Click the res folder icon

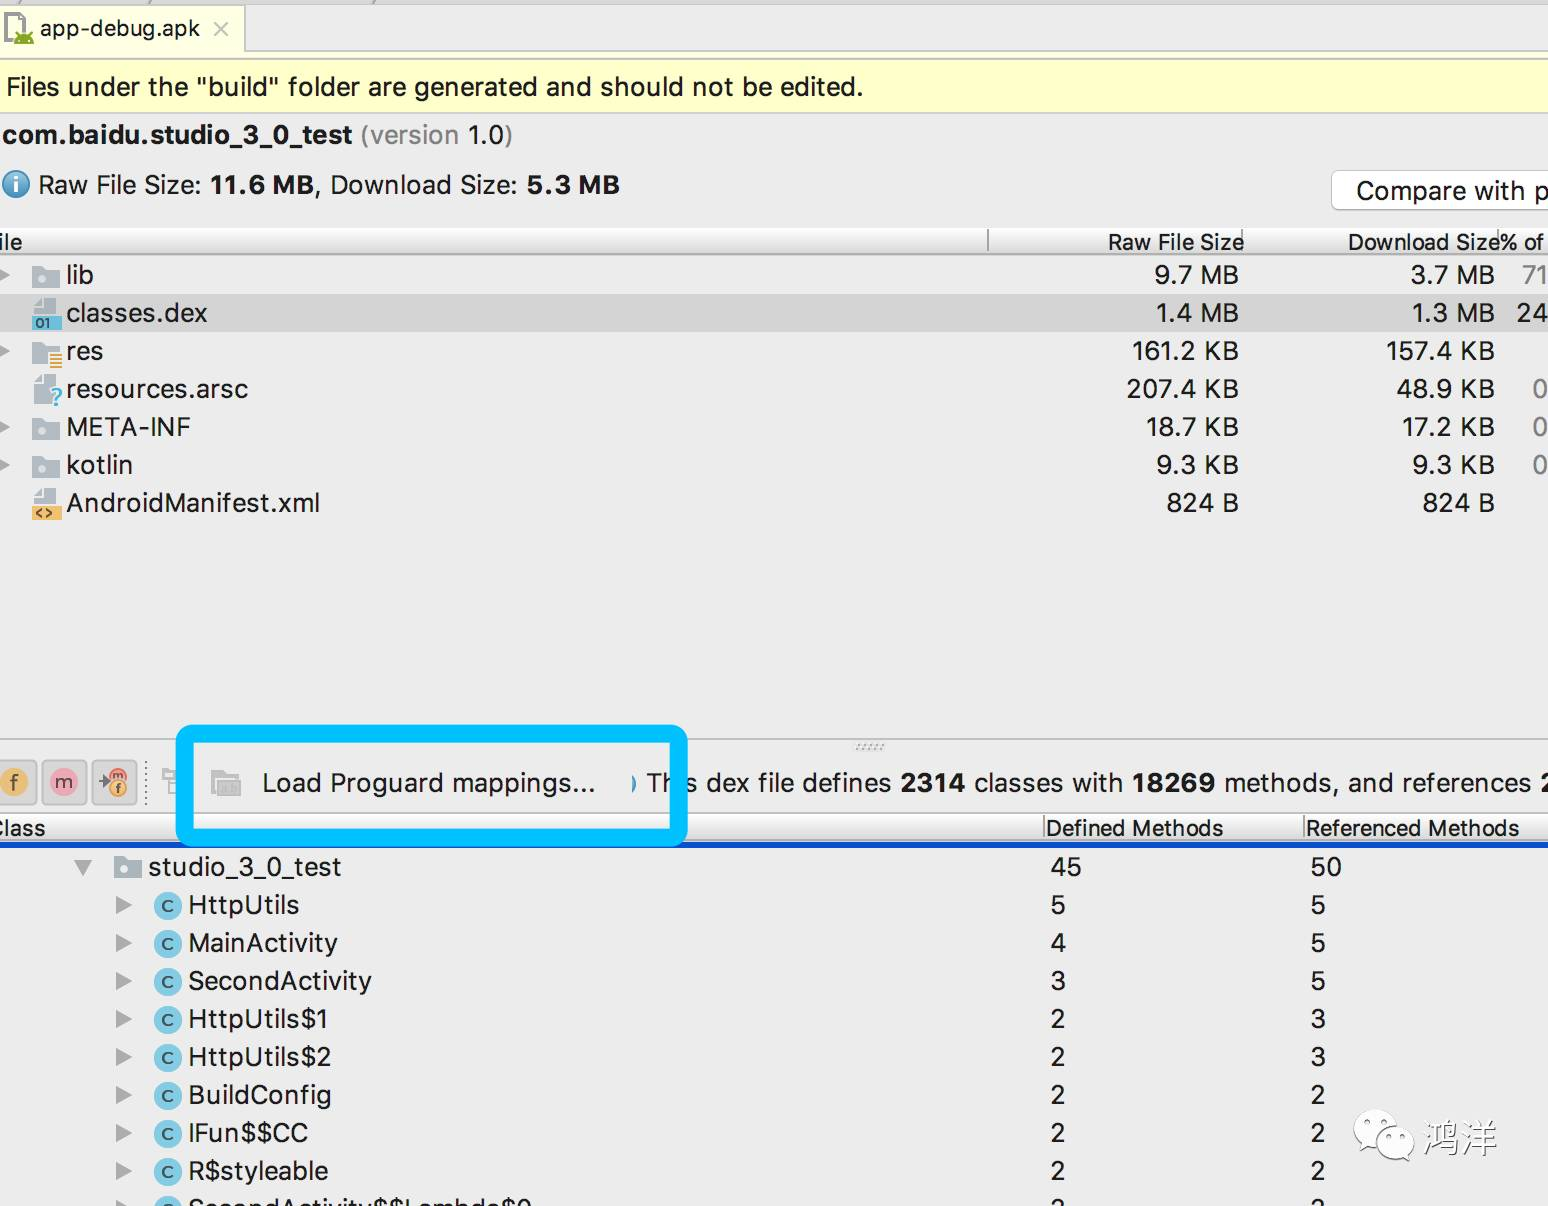tap(46, 352)
